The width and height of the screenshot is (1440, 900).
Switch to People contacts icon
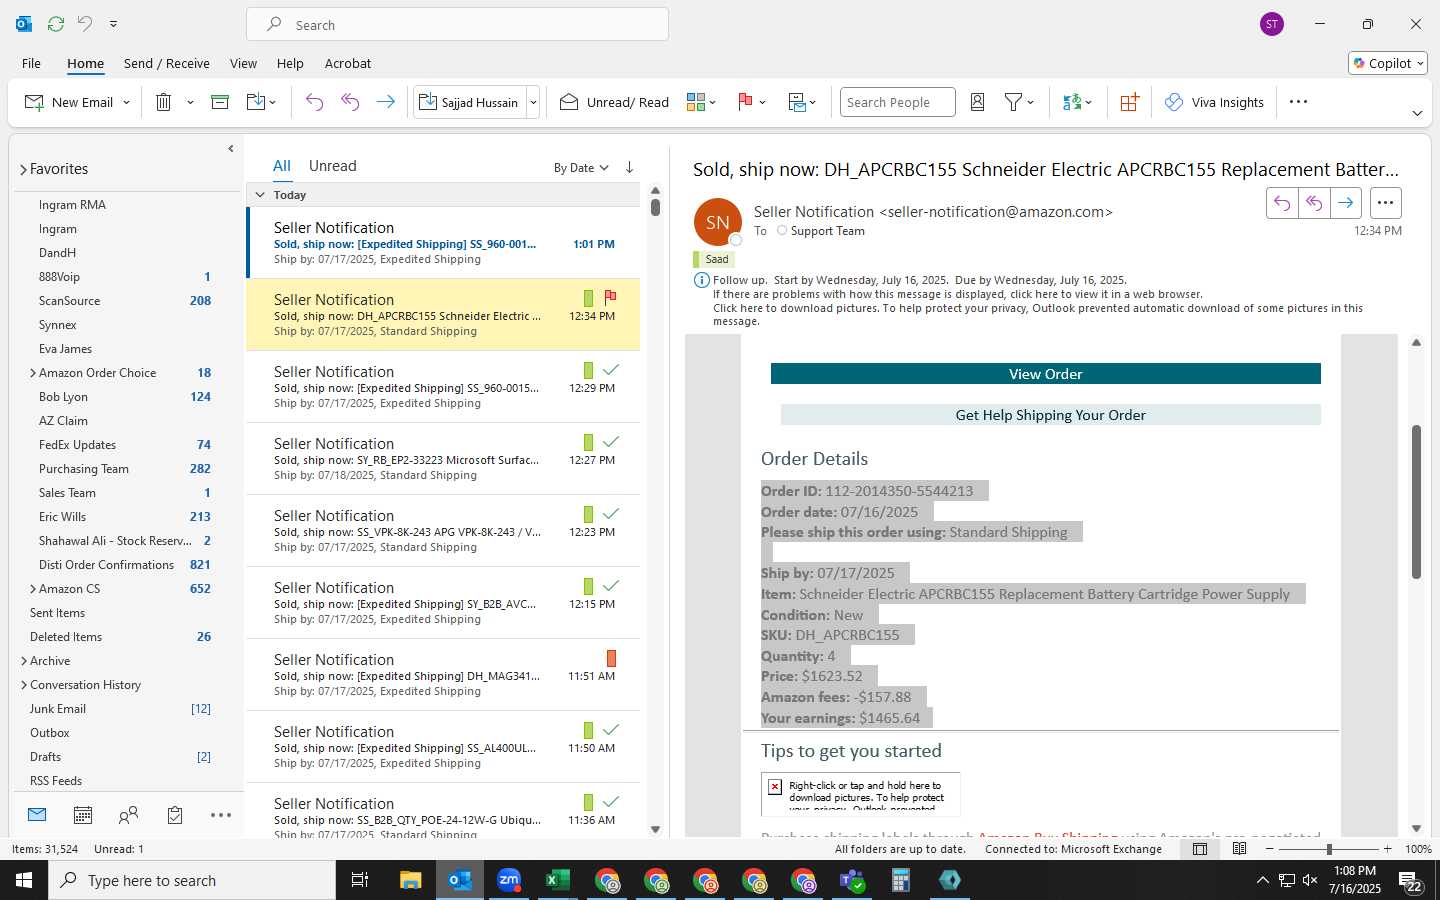click(128, 815)
